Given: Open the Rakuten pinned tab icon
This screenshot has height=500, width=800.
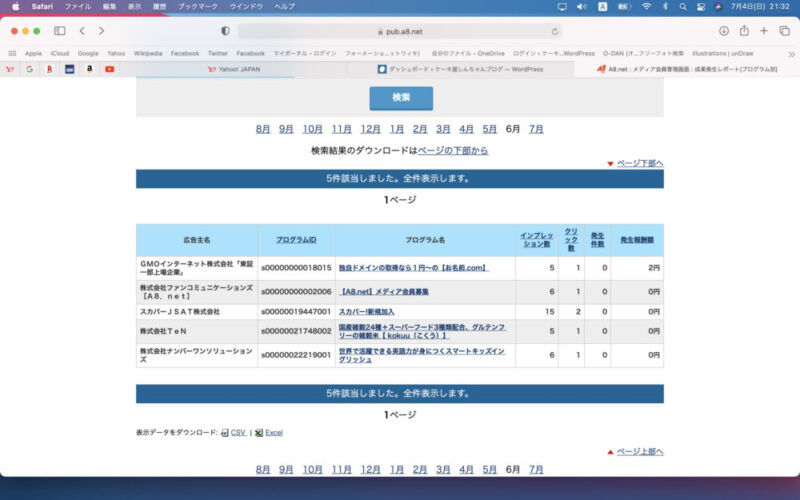Looking at the screenshot, I should (x=49, y=69).
